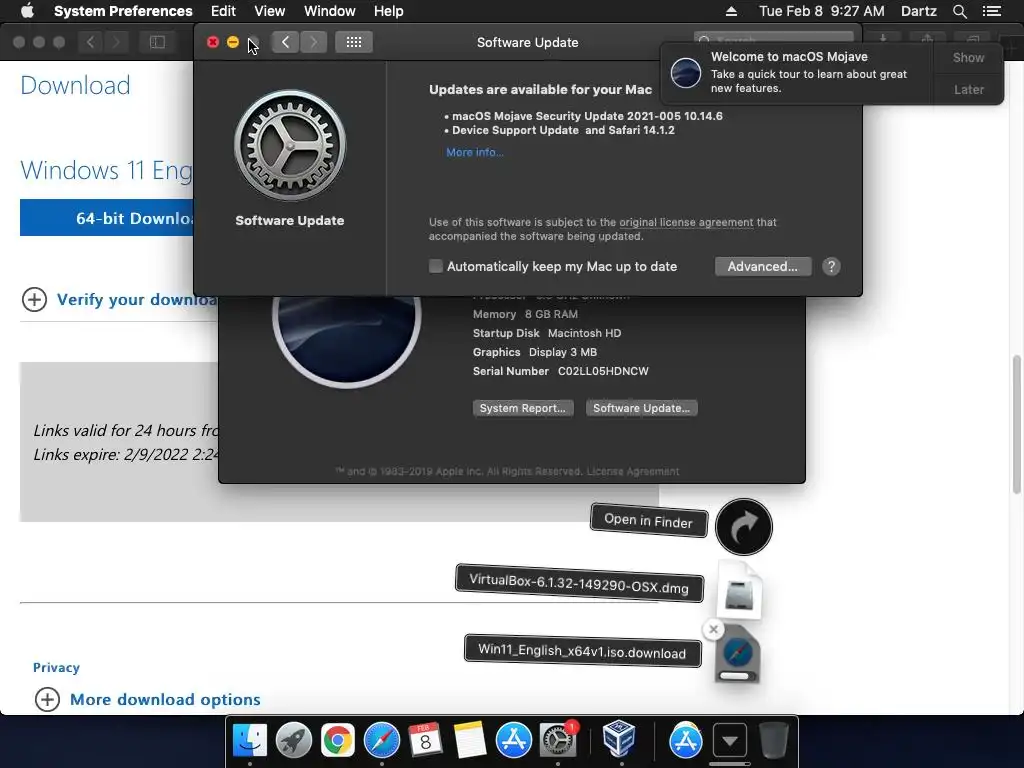Click Later on the Mojave notification
The image size is (1024, 768).
968,89
